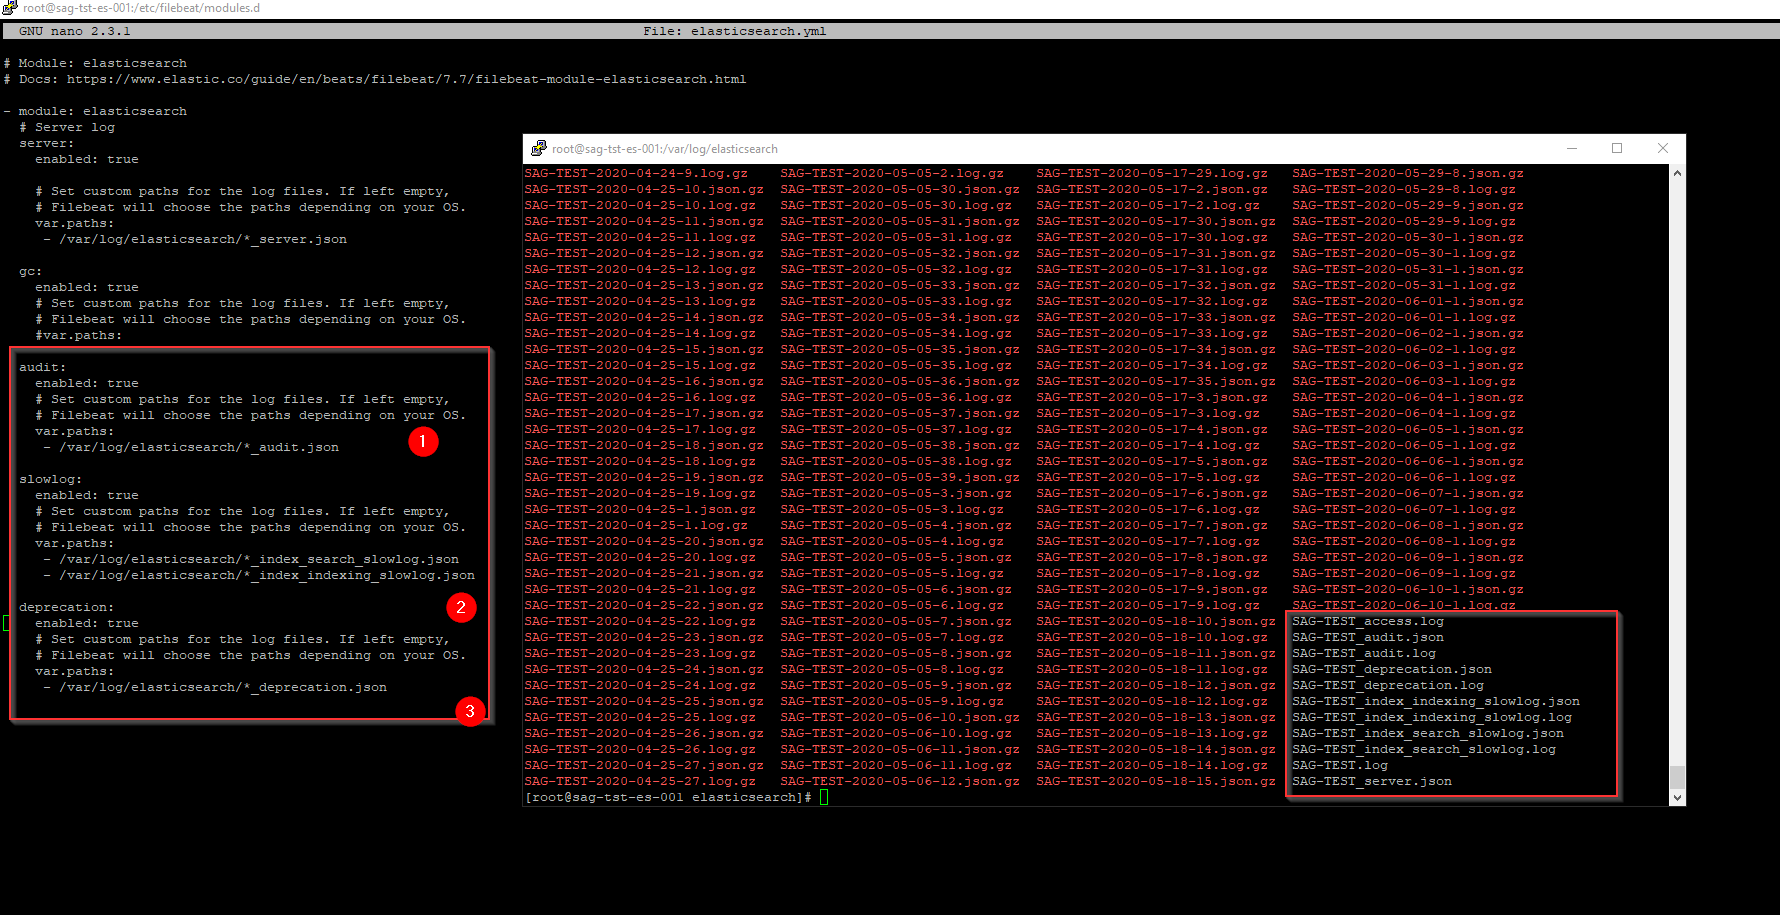
Task: Click the file name 'SAG-TEST-2020-04-25-27.log.gz'
Action: click(x=640, y=781)
